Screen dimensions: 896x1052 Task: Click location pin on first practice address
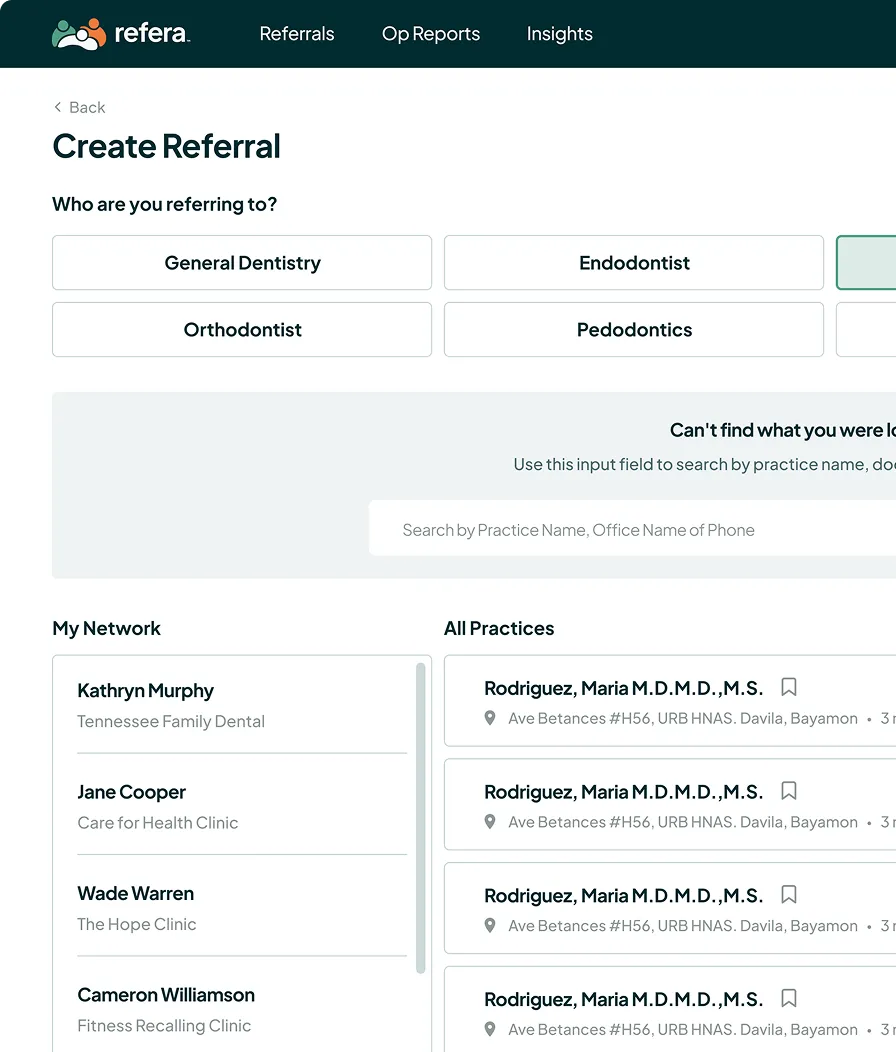(490, 718)
